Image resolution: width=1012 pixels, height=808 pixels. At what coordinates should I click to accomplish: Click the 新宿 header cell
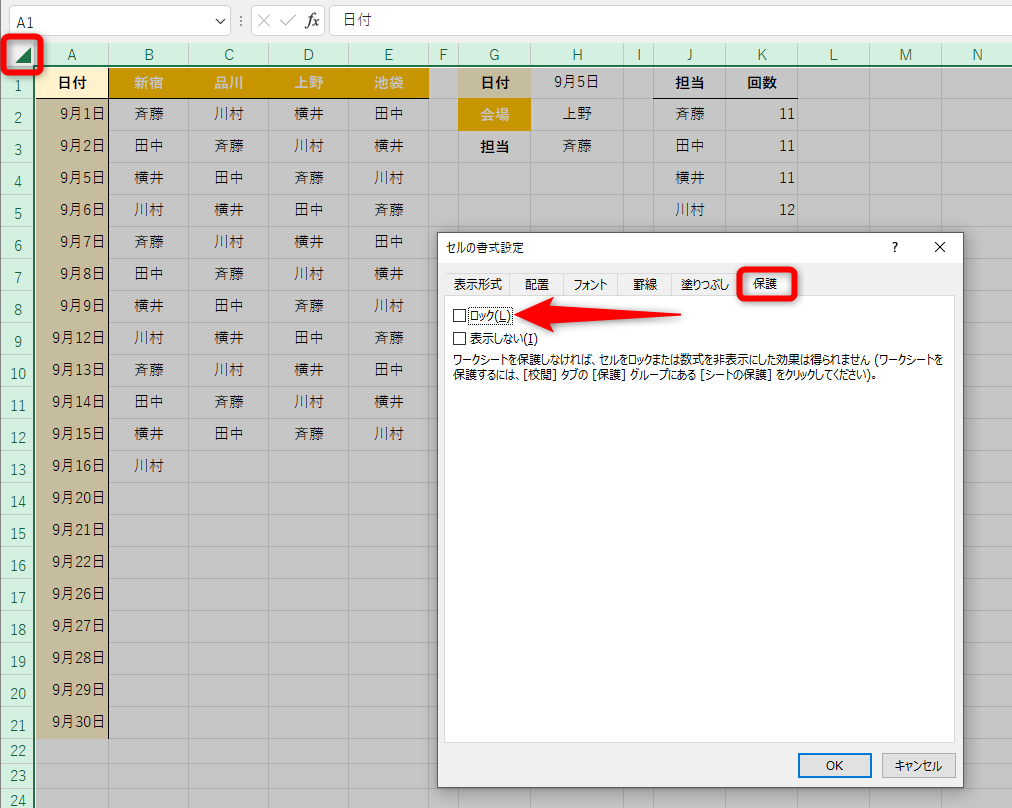tap(148, 83)
